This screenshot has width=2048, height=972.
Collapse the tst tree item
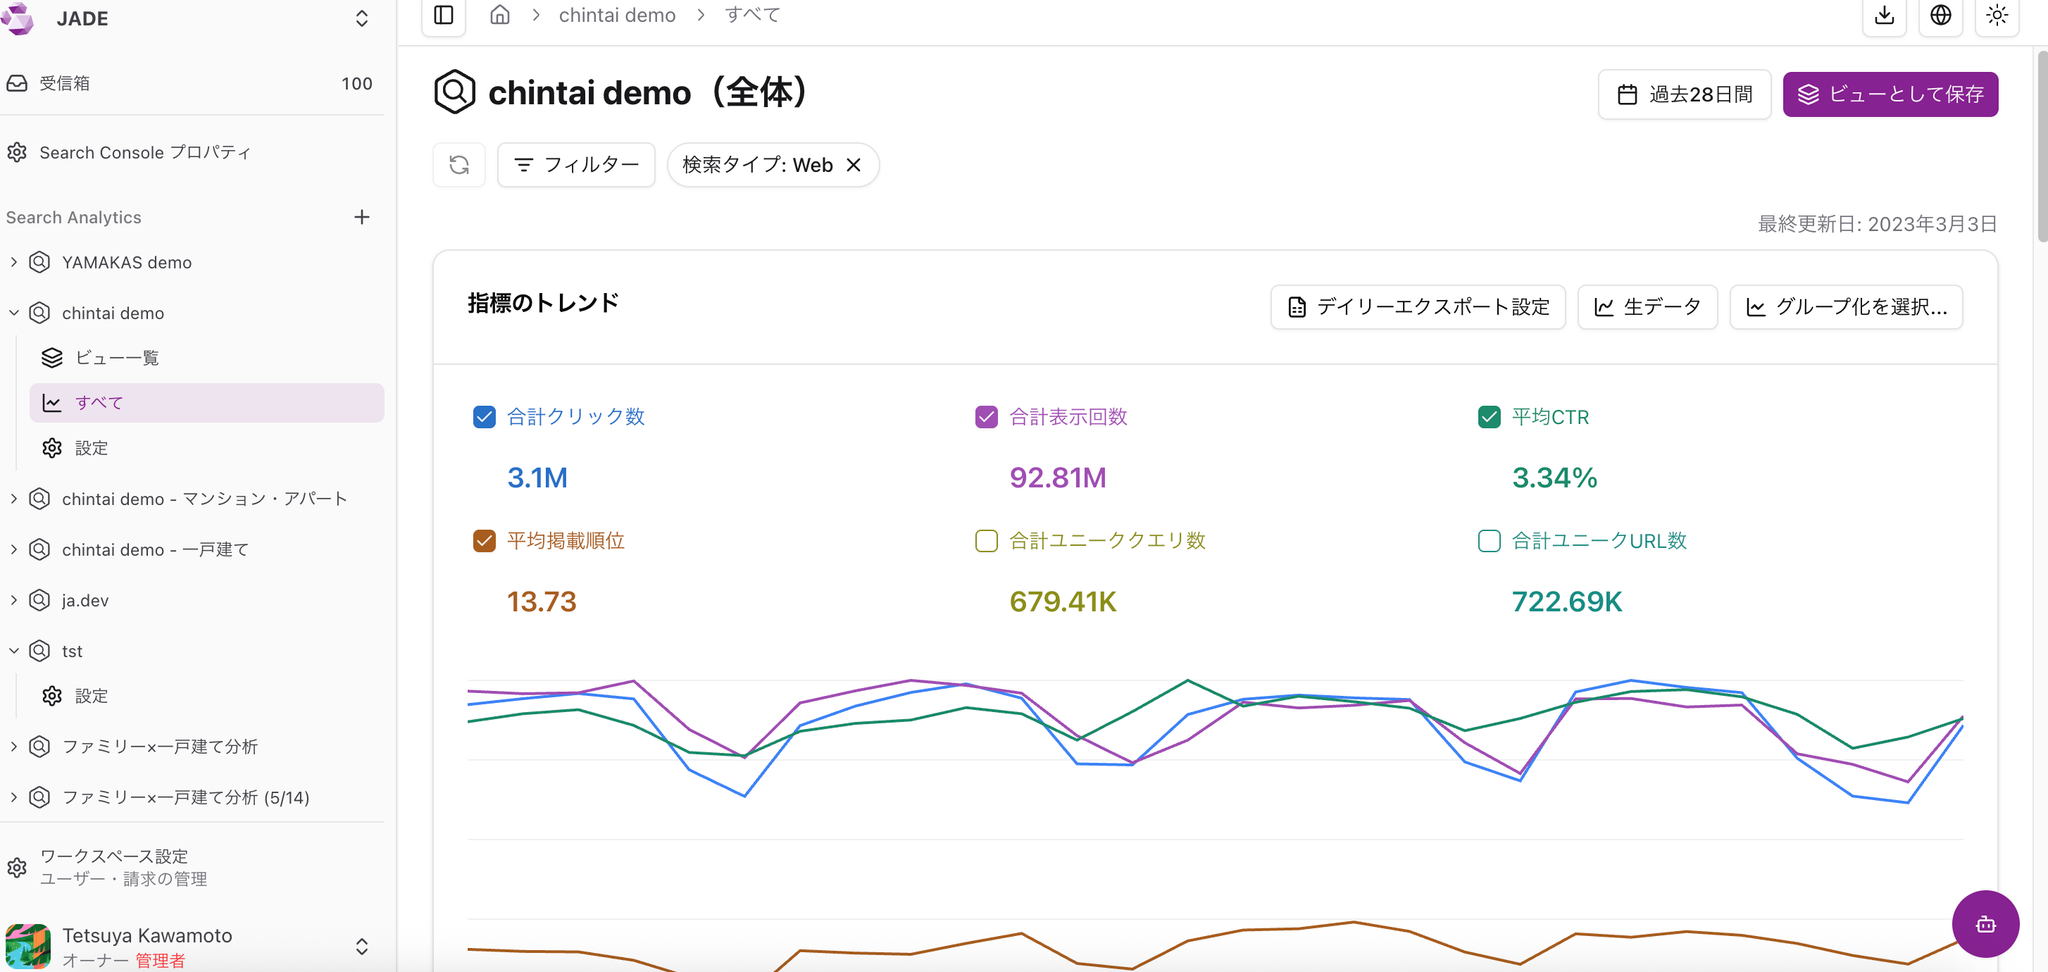point(14,651)
